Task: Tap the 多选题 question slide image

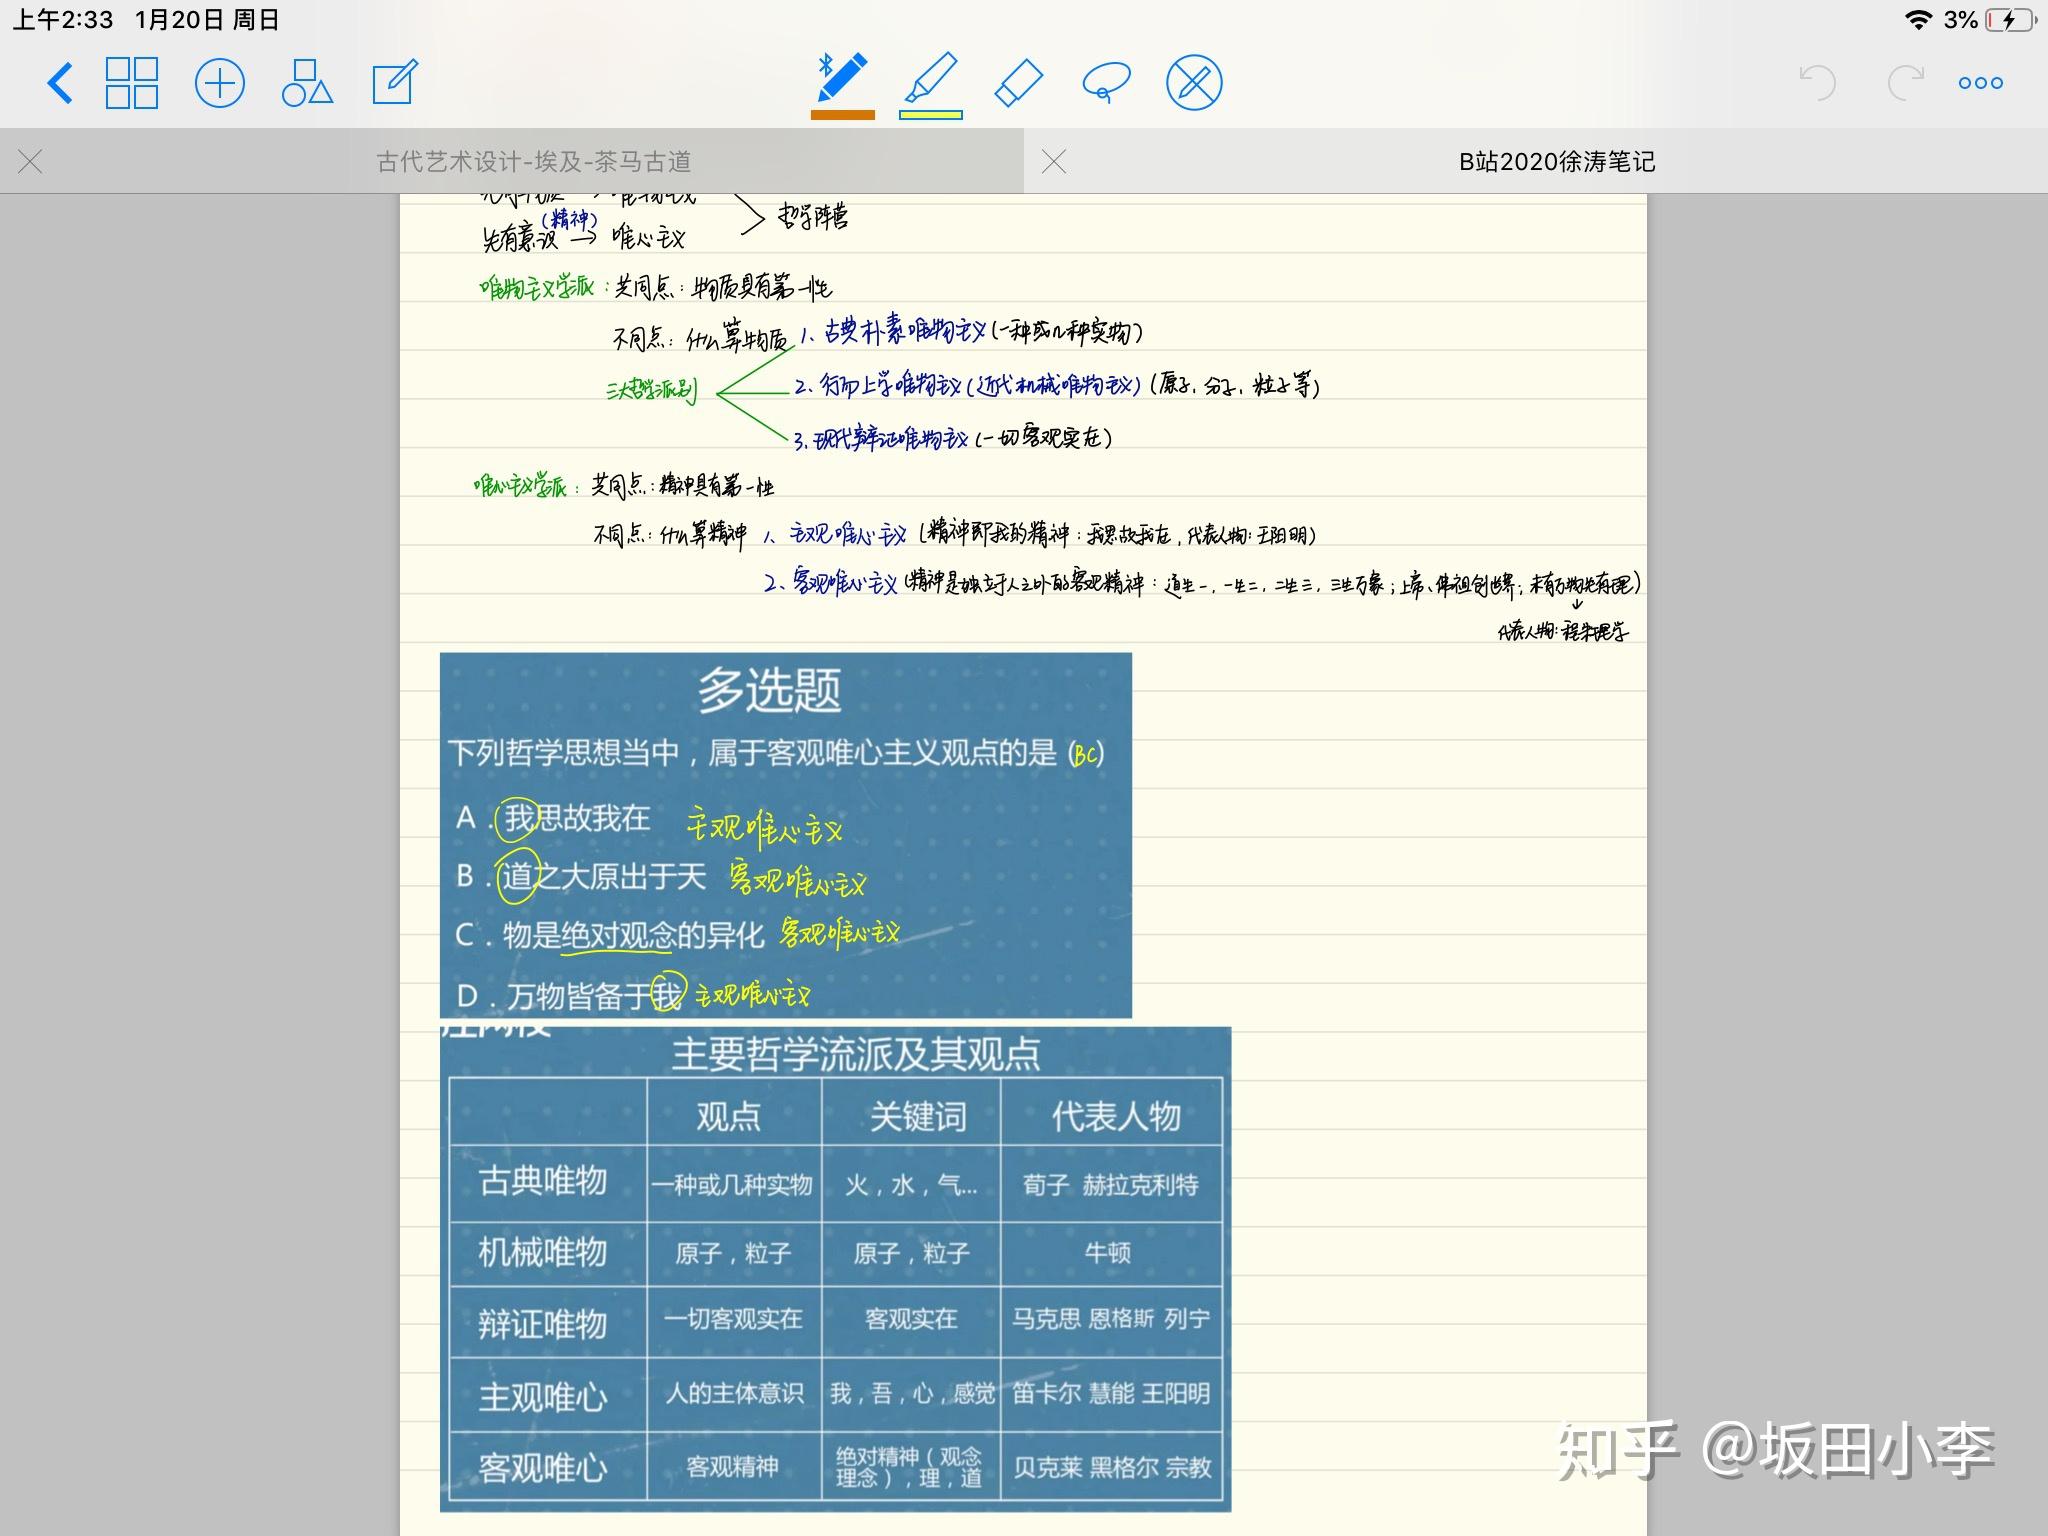Action: pos(786,835)
